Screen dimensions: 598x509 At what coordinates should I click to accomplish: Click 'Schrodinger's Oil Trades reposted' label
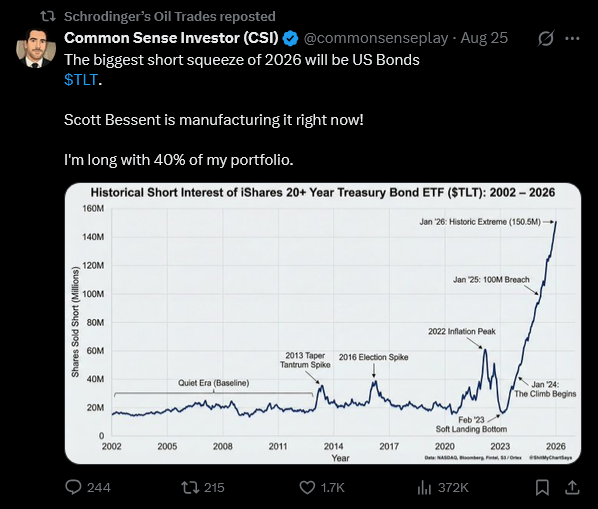point(170,16)
